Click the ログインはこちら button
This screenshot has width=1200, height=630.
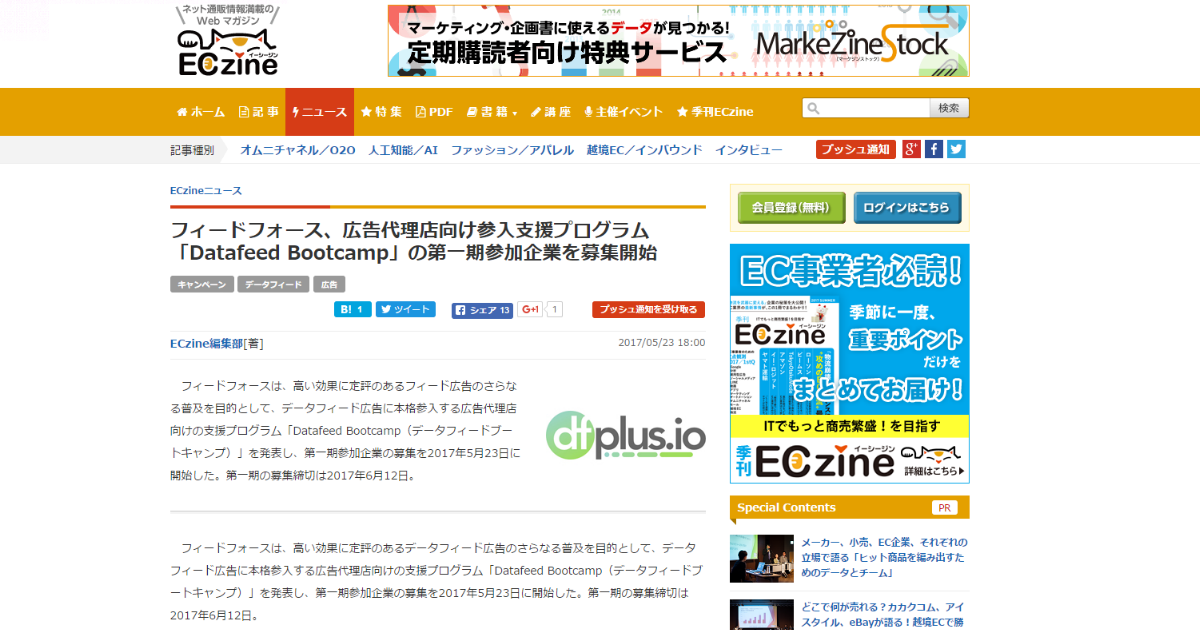908,208
